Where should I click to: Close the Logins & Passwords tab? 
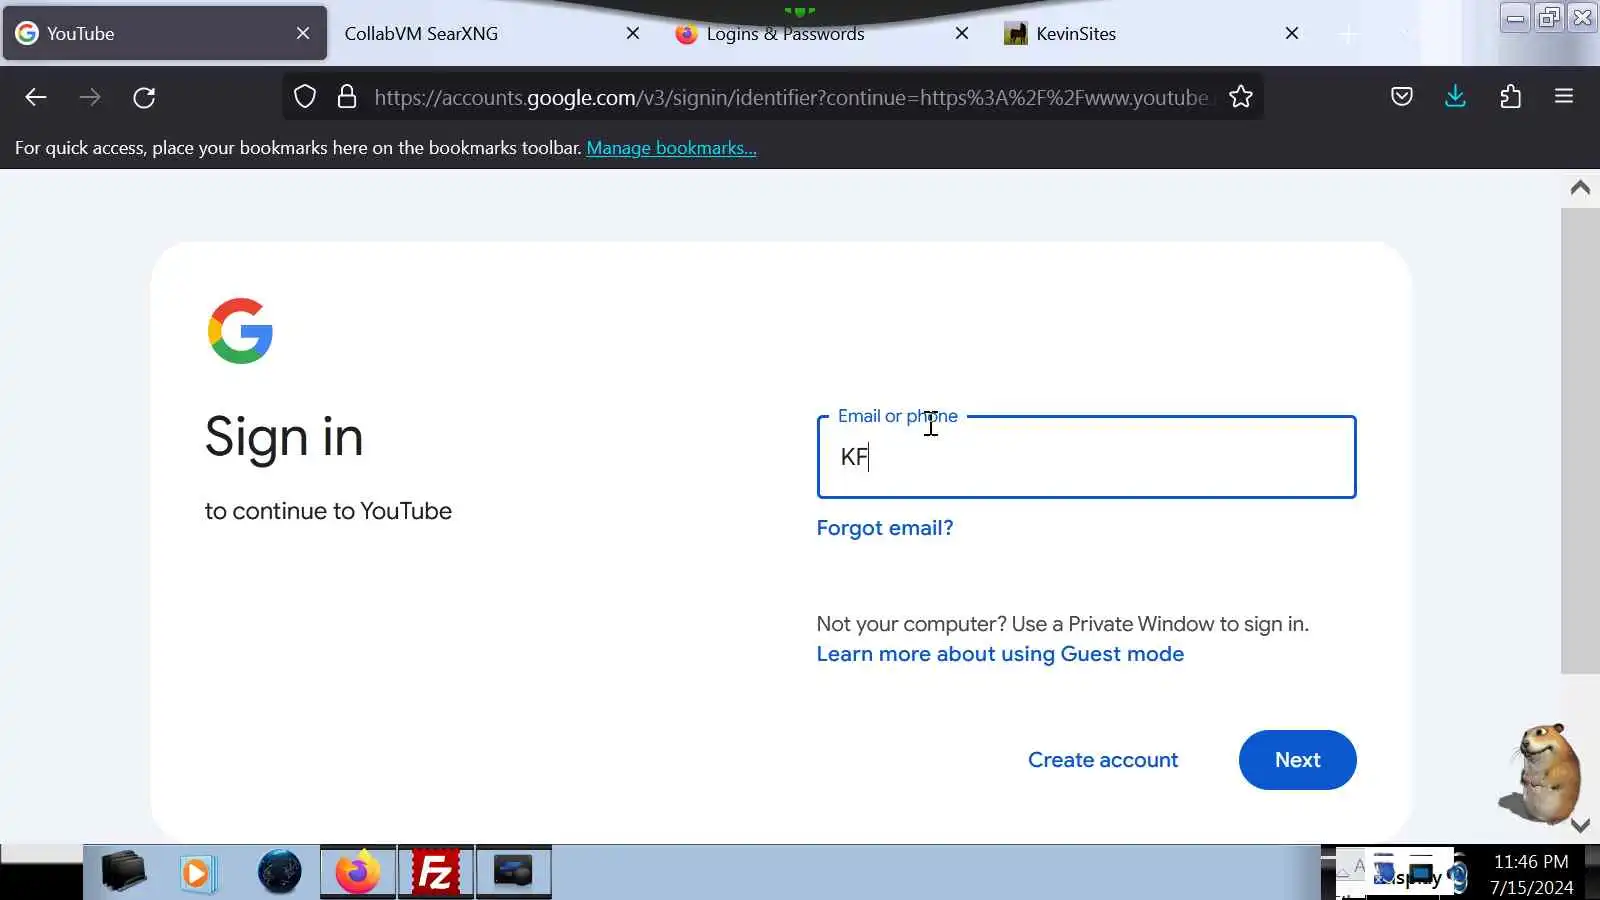click(x=962, y=33)
